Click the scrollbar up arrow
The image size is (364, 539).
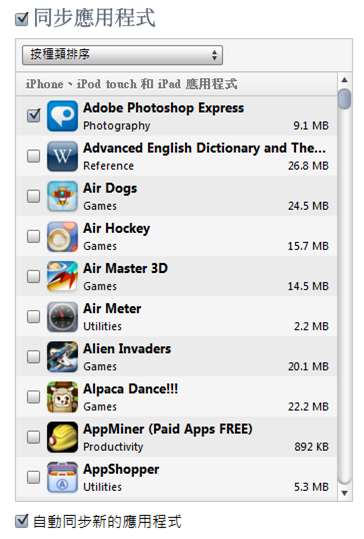344,80
